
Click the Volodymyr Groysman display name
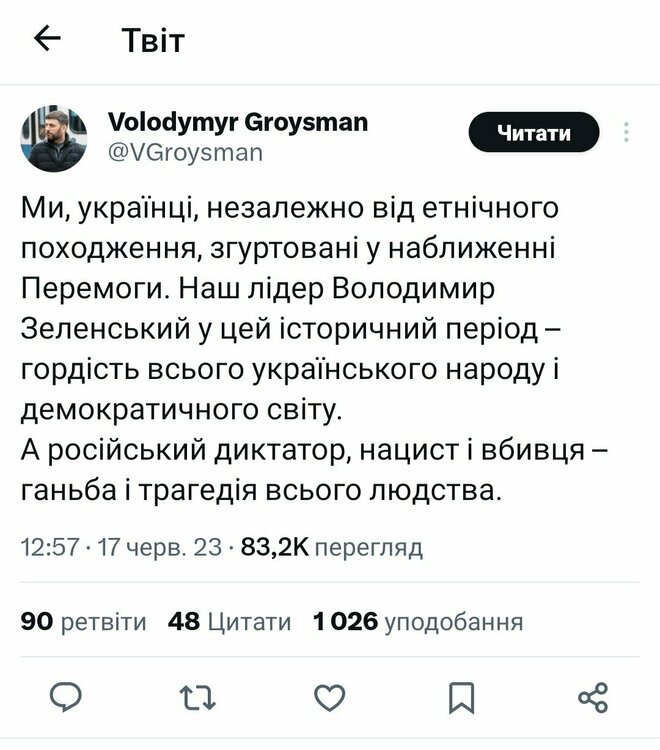pos(237,123)
